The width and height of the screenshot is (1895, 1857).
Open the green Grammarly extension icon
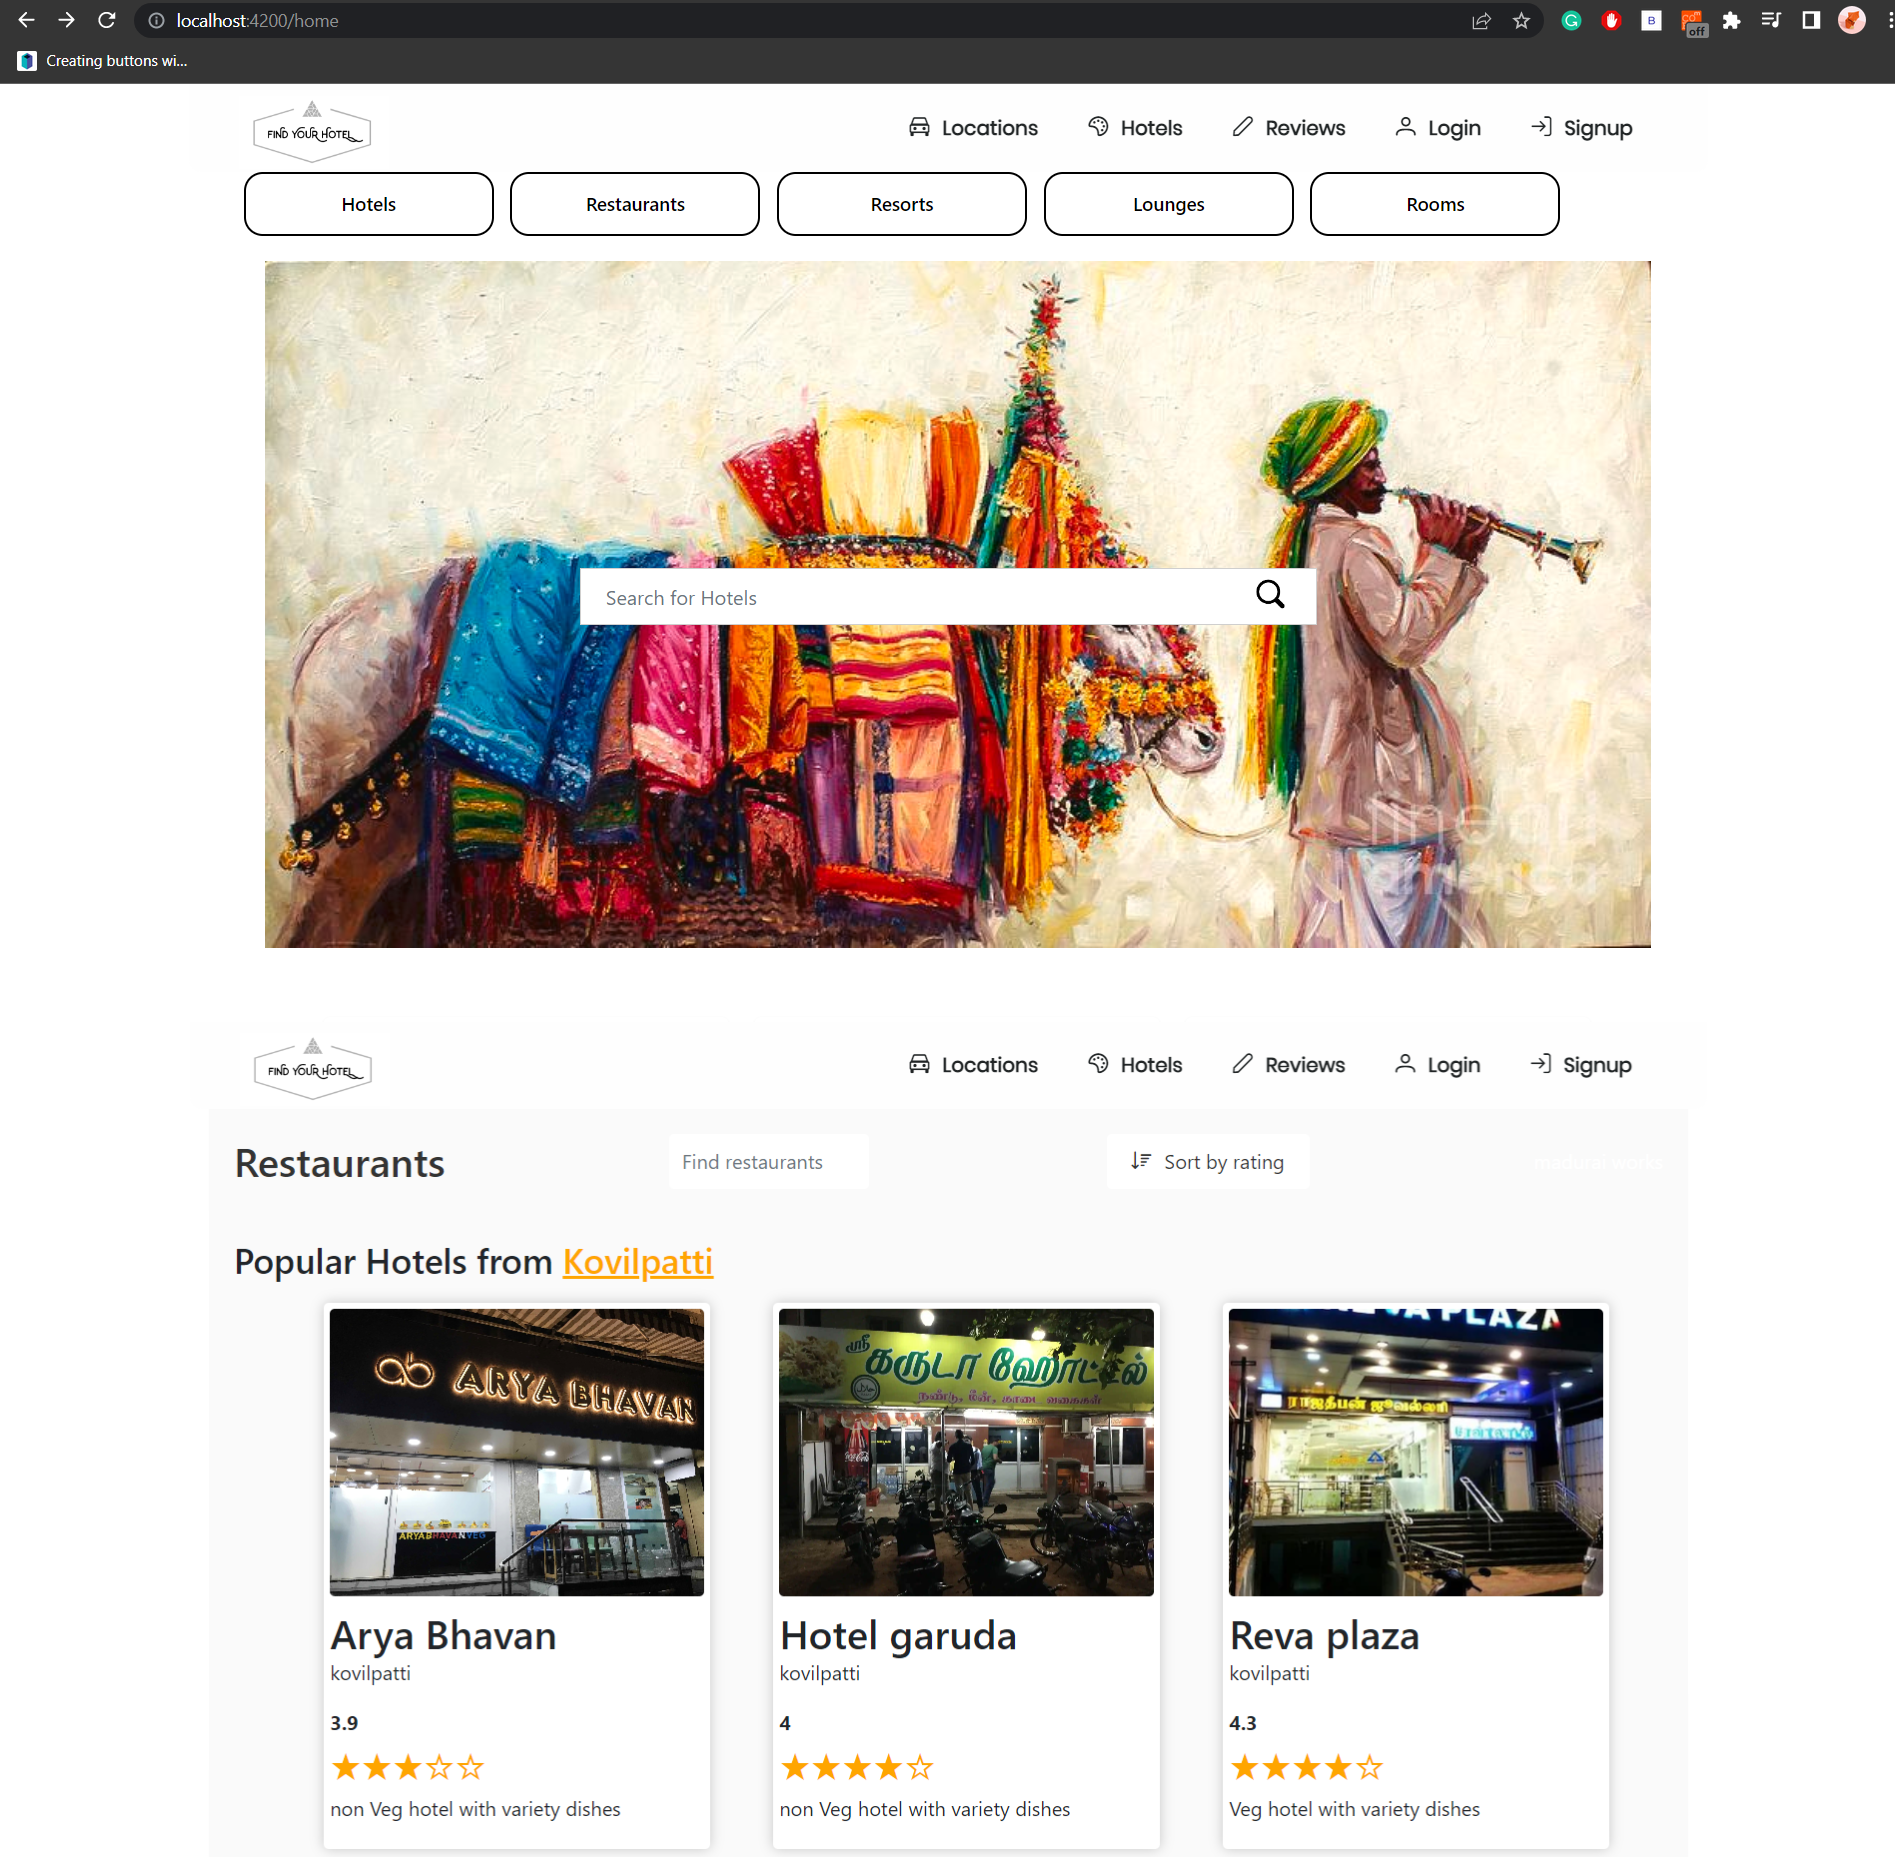click(1571, 20)
